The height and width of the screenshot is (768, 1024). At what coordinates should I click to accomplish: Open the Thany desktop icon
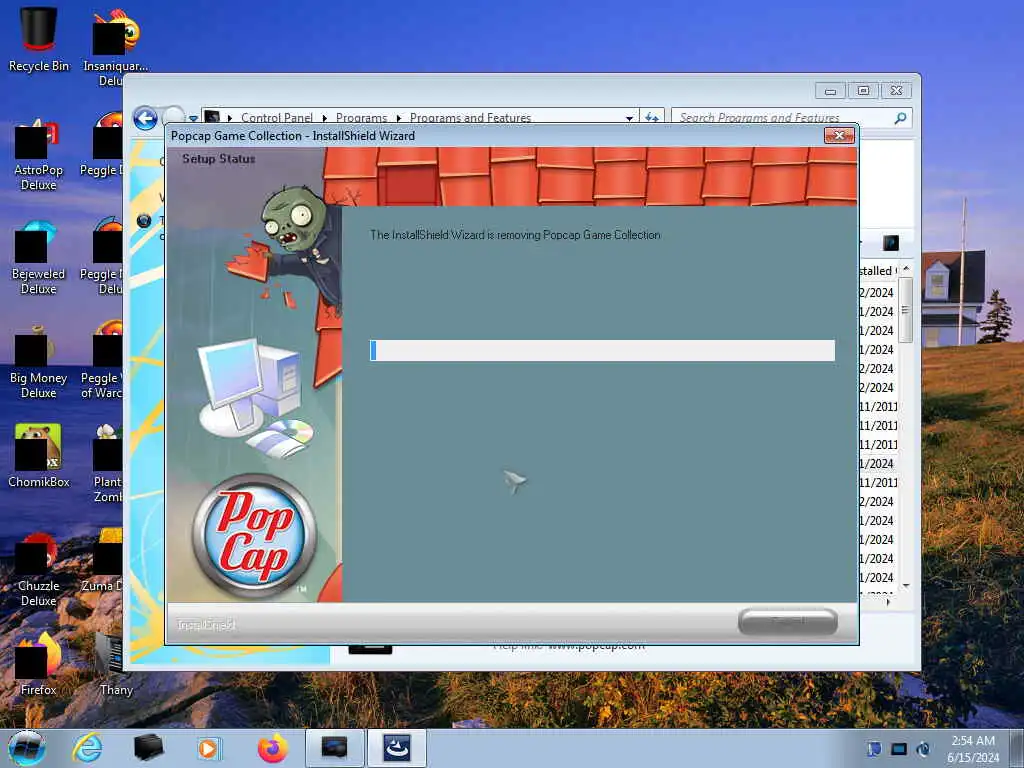click(x=116, y=663)
